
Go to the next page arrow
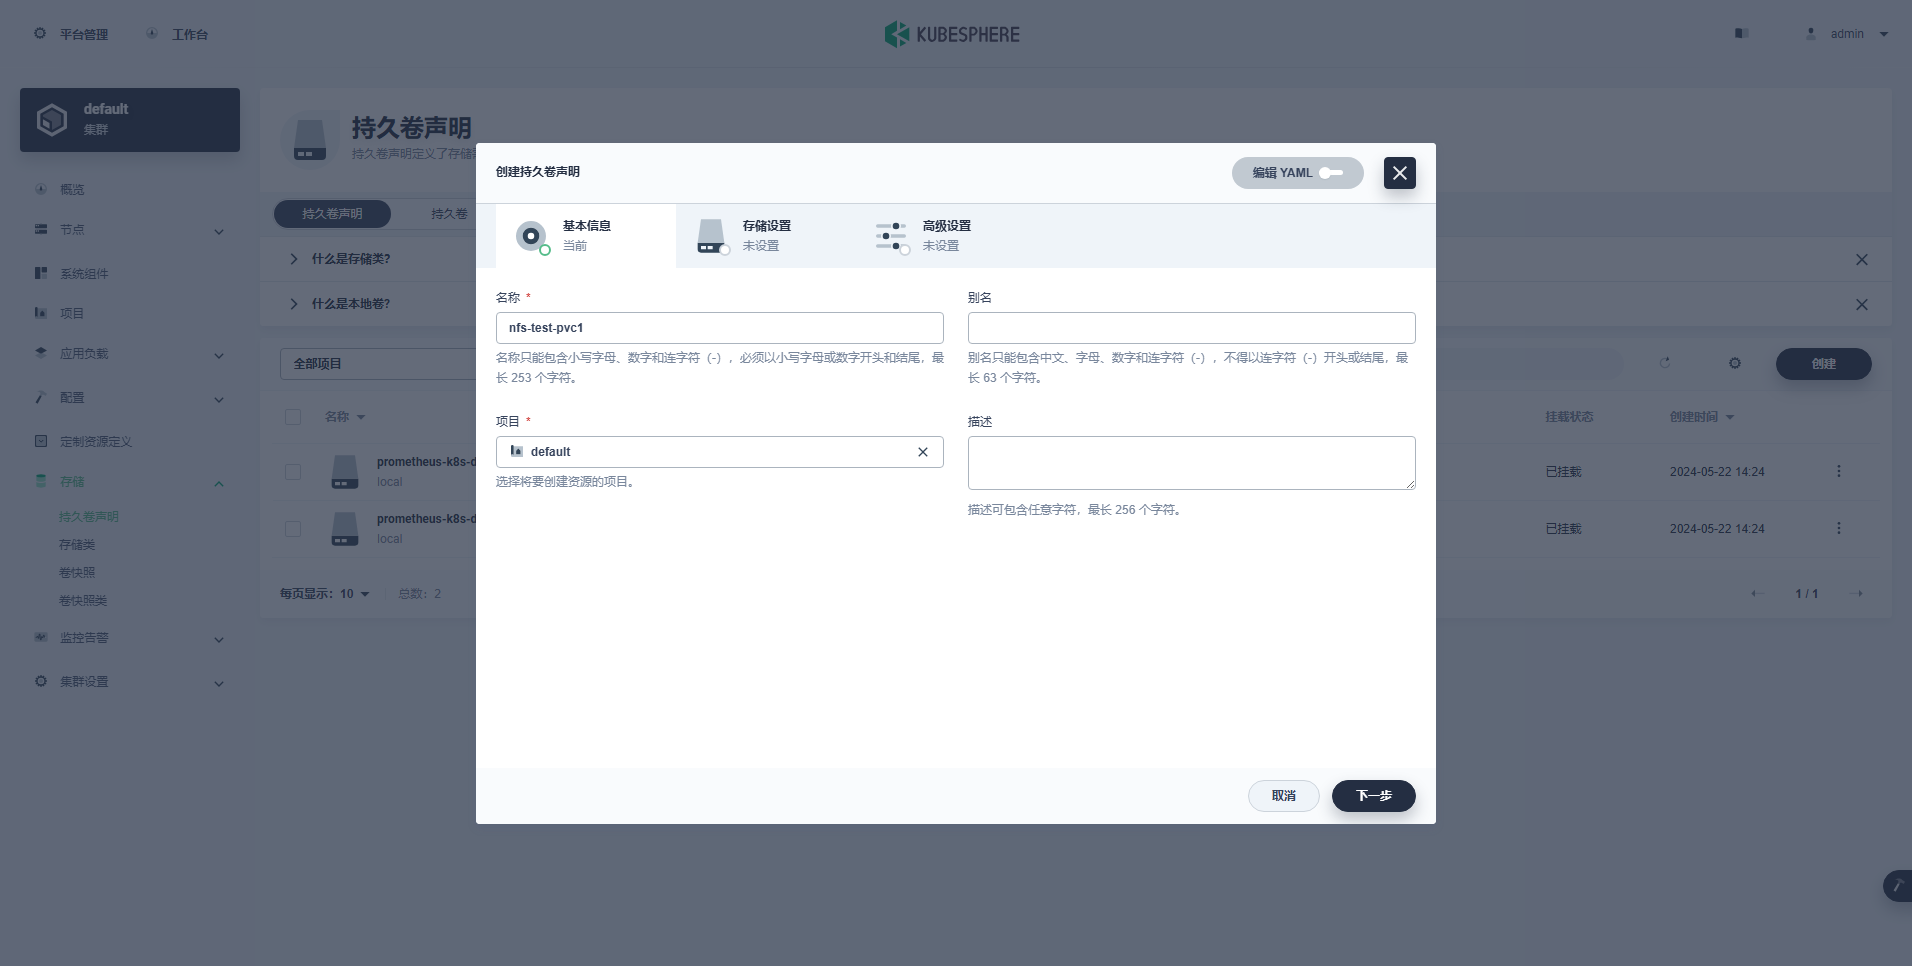[x=1859, y=594]
